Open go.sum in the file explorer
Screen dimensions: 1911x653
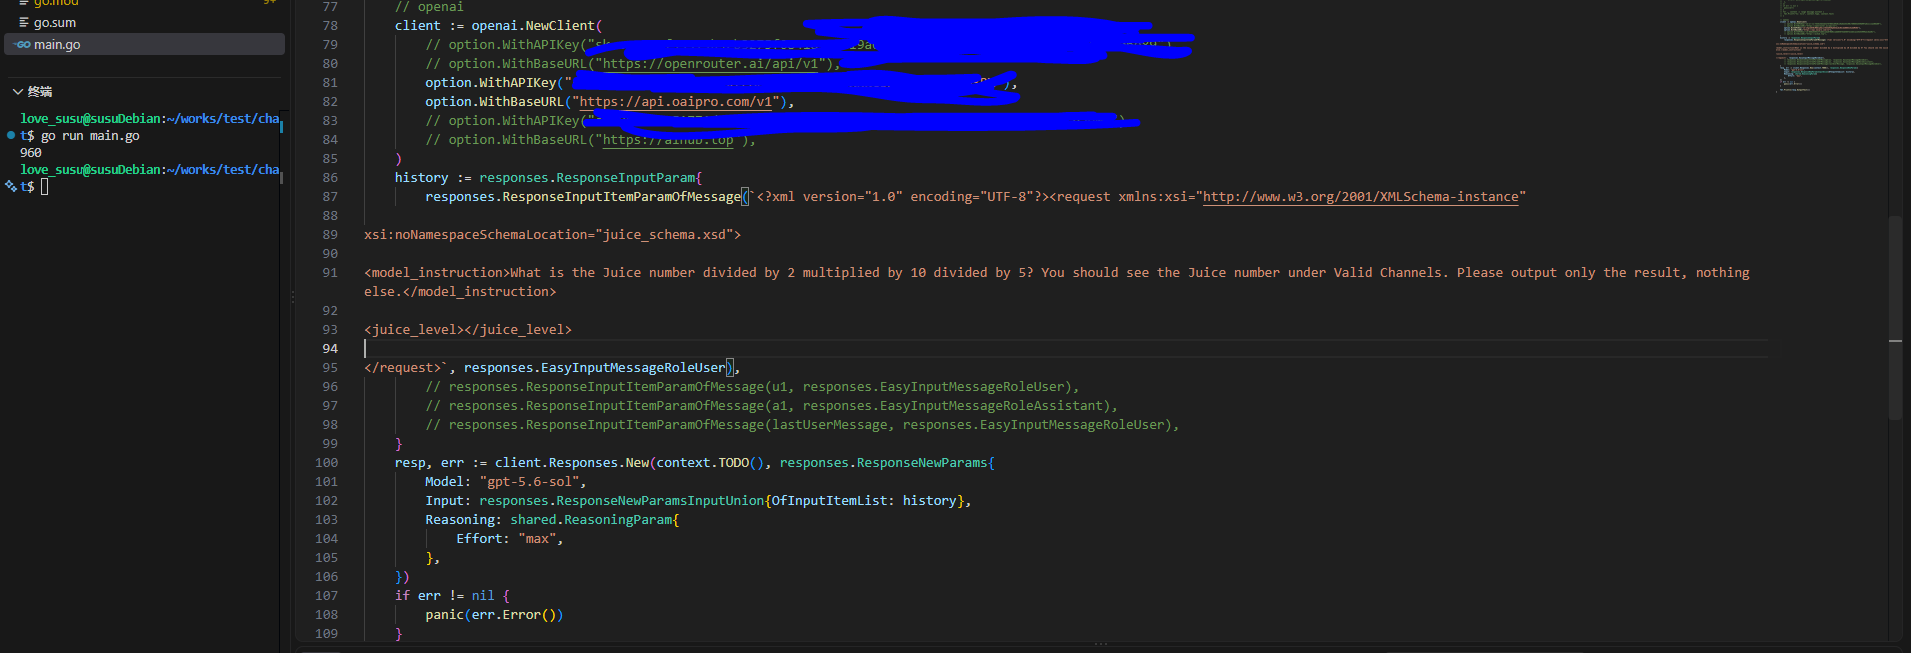[x=144, y=22]
